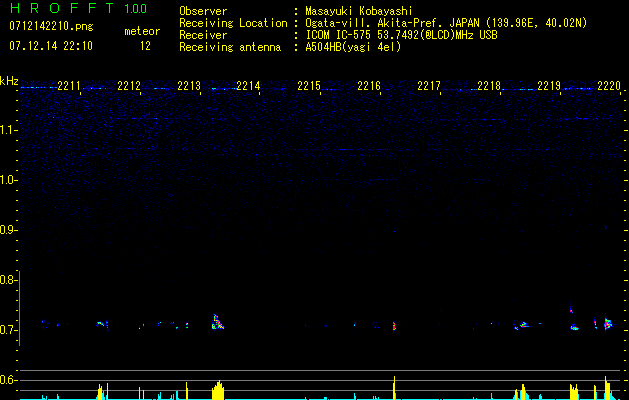This screenshot has width=629, height=400.
Task: Select the Ogata-vill. Akita-Pref. JAPAN location text
Action: coord(446,23)
